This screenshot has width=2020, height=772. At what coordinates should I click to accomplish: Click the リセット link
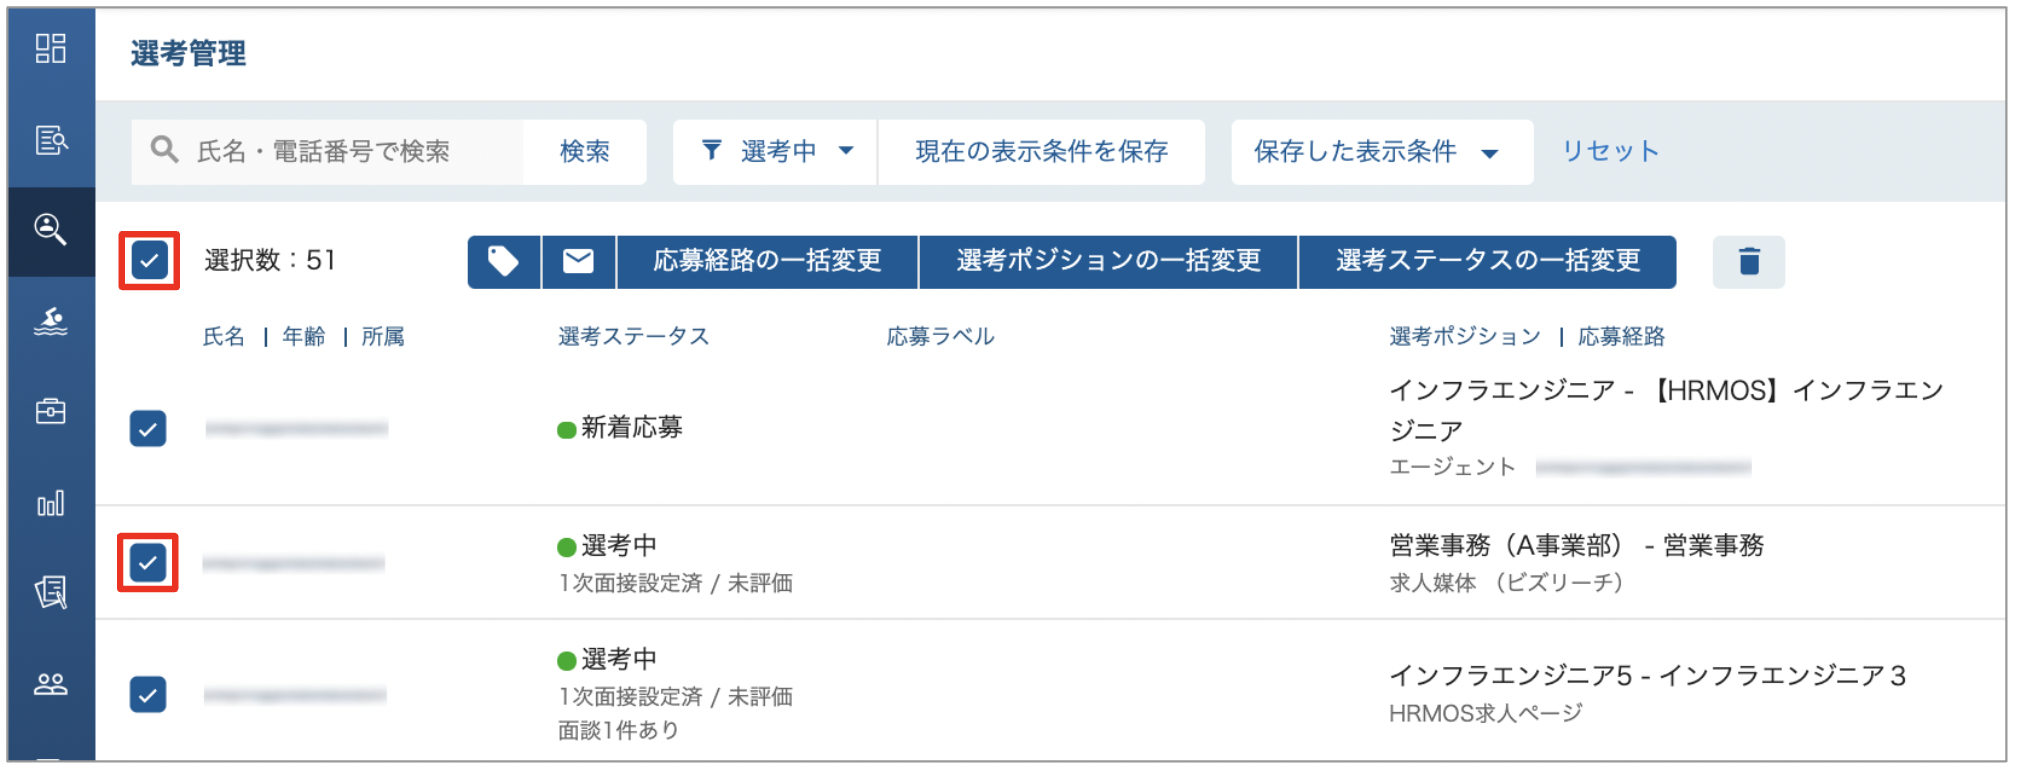tap(1610, 152)
